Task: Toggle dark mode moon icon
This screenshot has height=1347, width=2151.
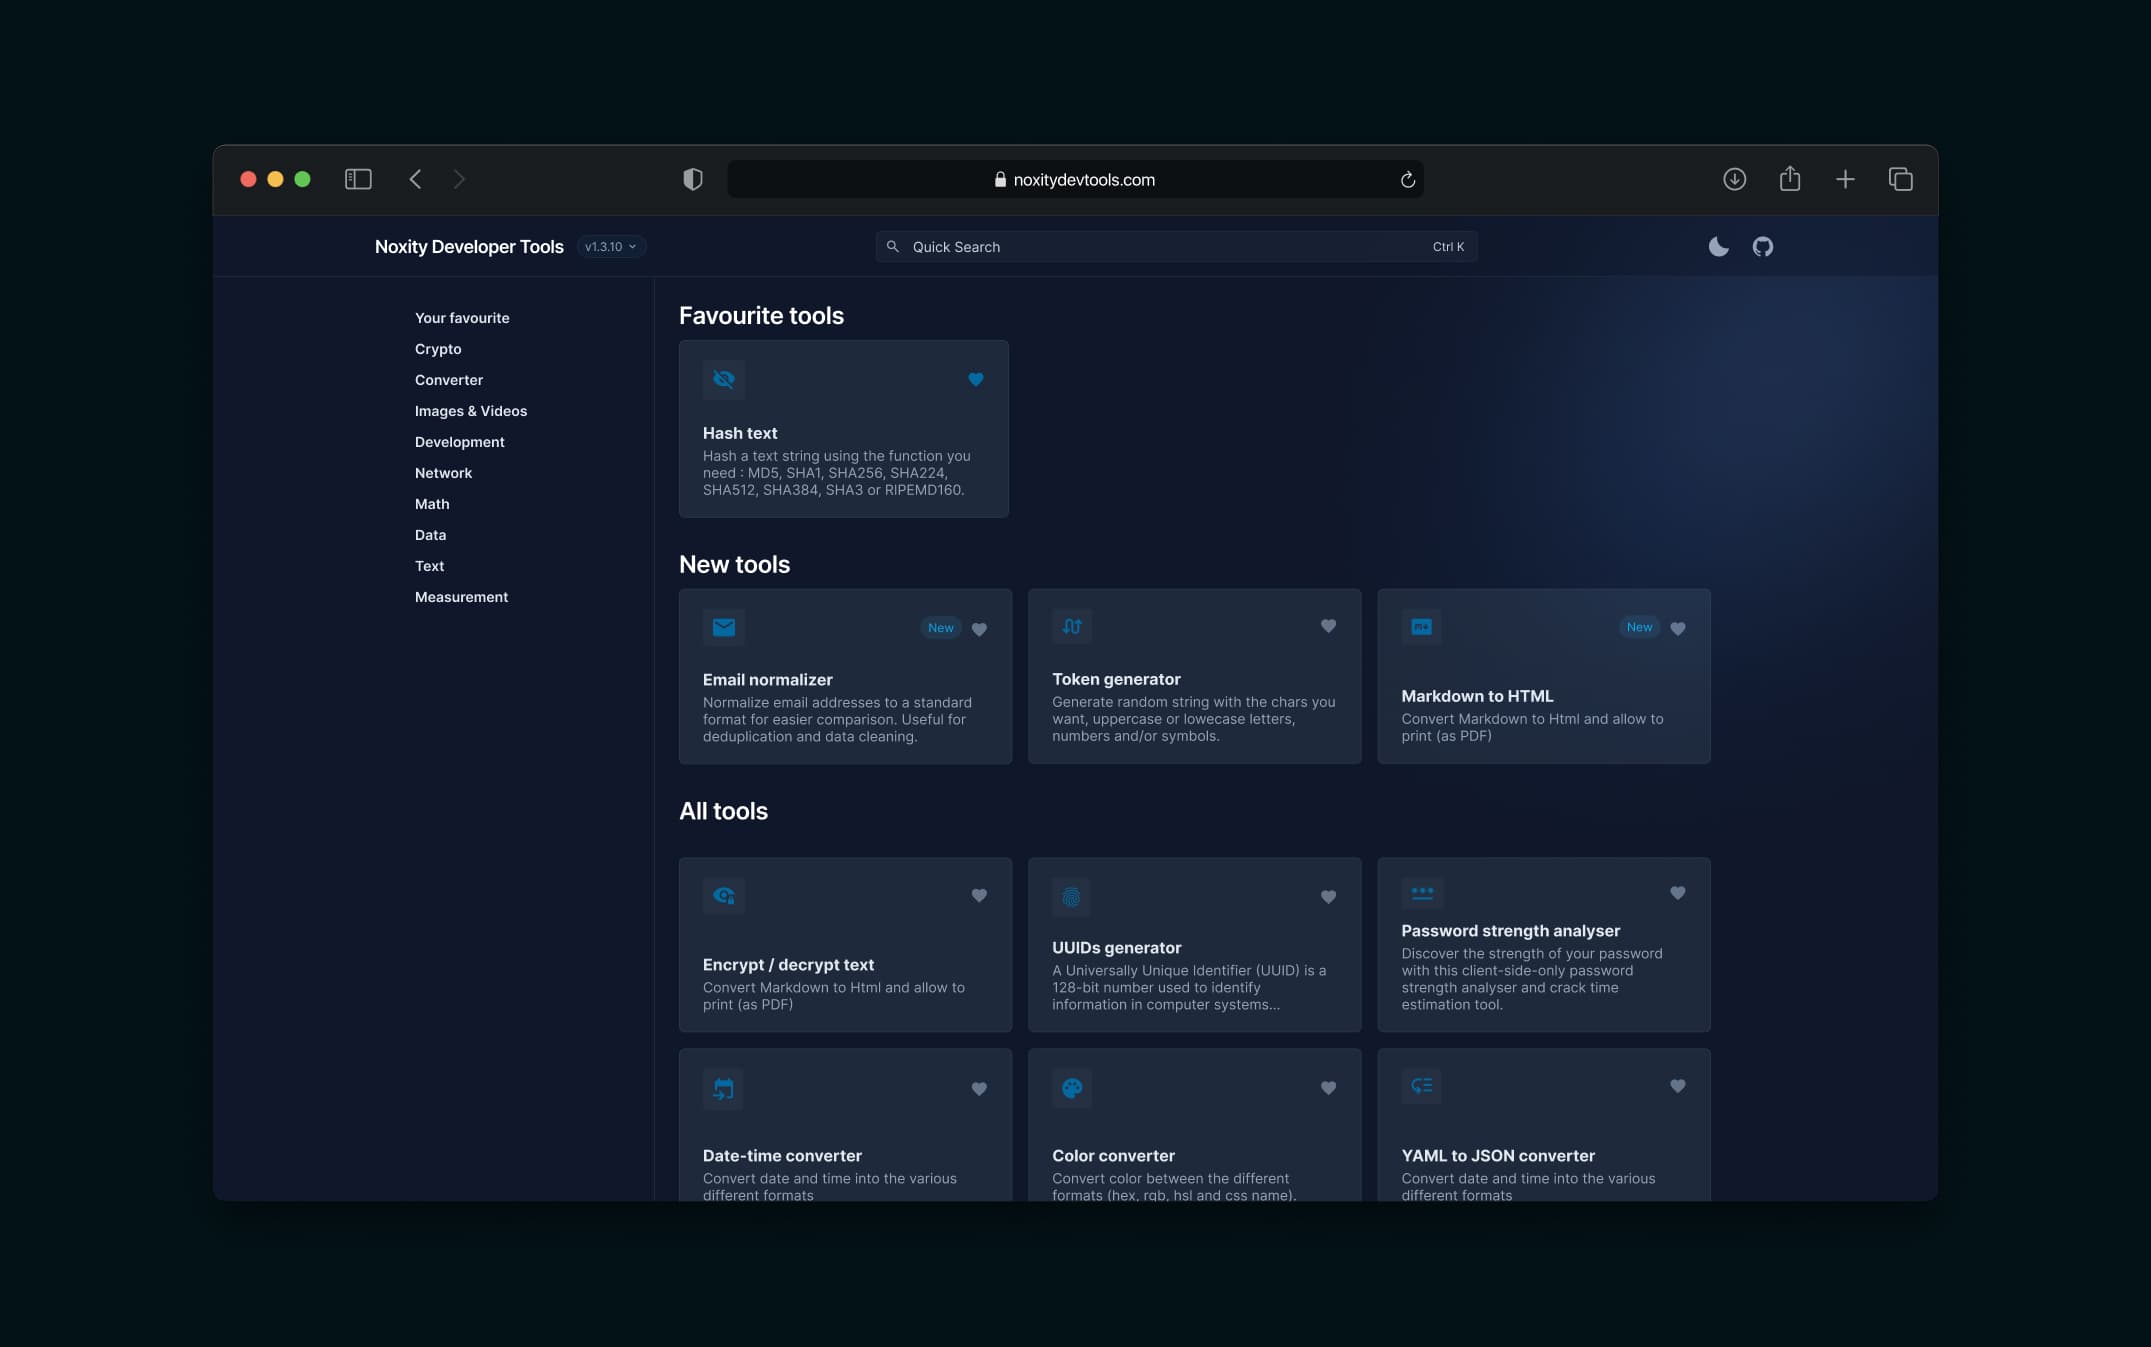Action: point(1718,246)
